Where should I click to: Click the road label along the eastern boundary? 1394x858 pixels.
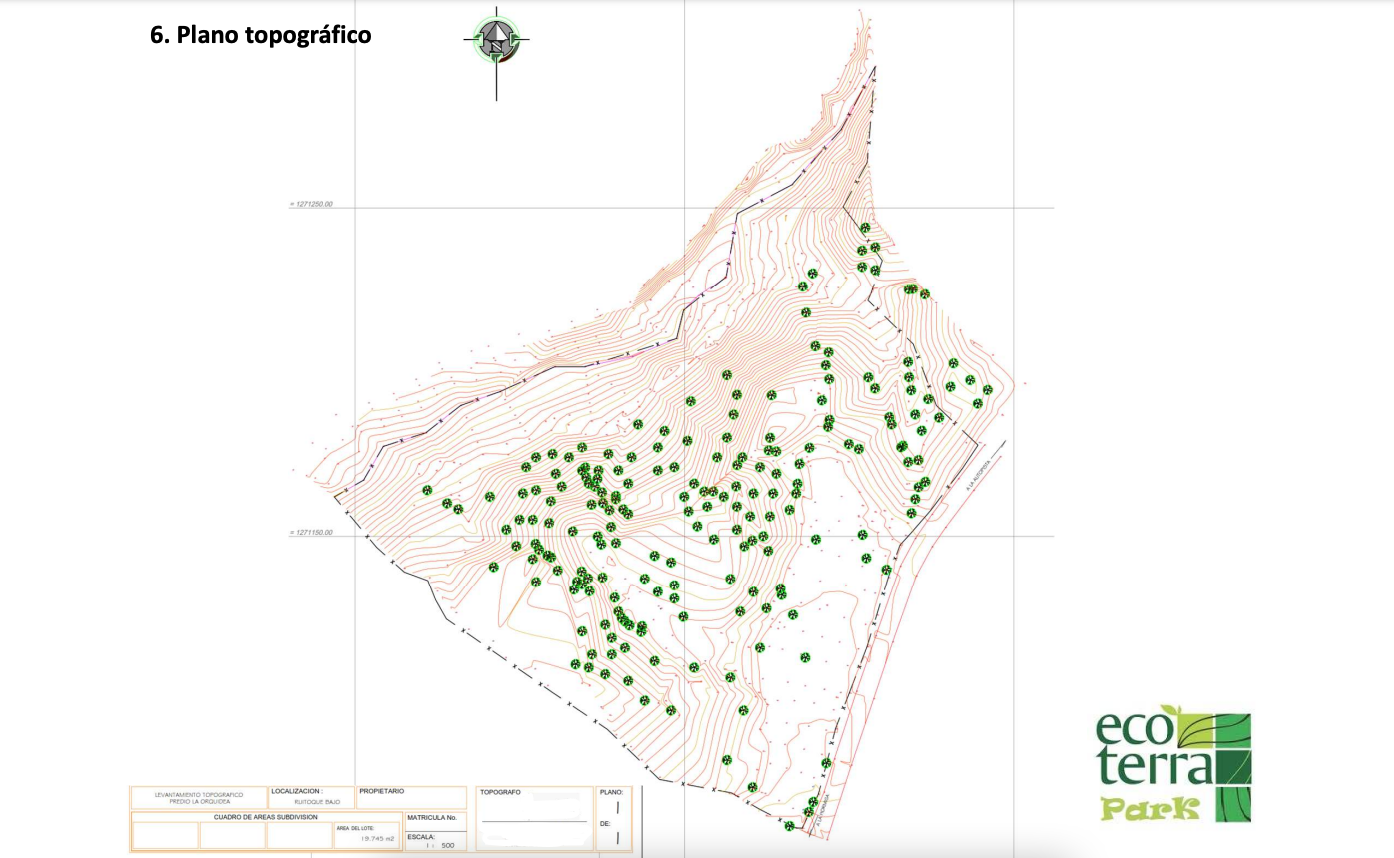(978, 476)
